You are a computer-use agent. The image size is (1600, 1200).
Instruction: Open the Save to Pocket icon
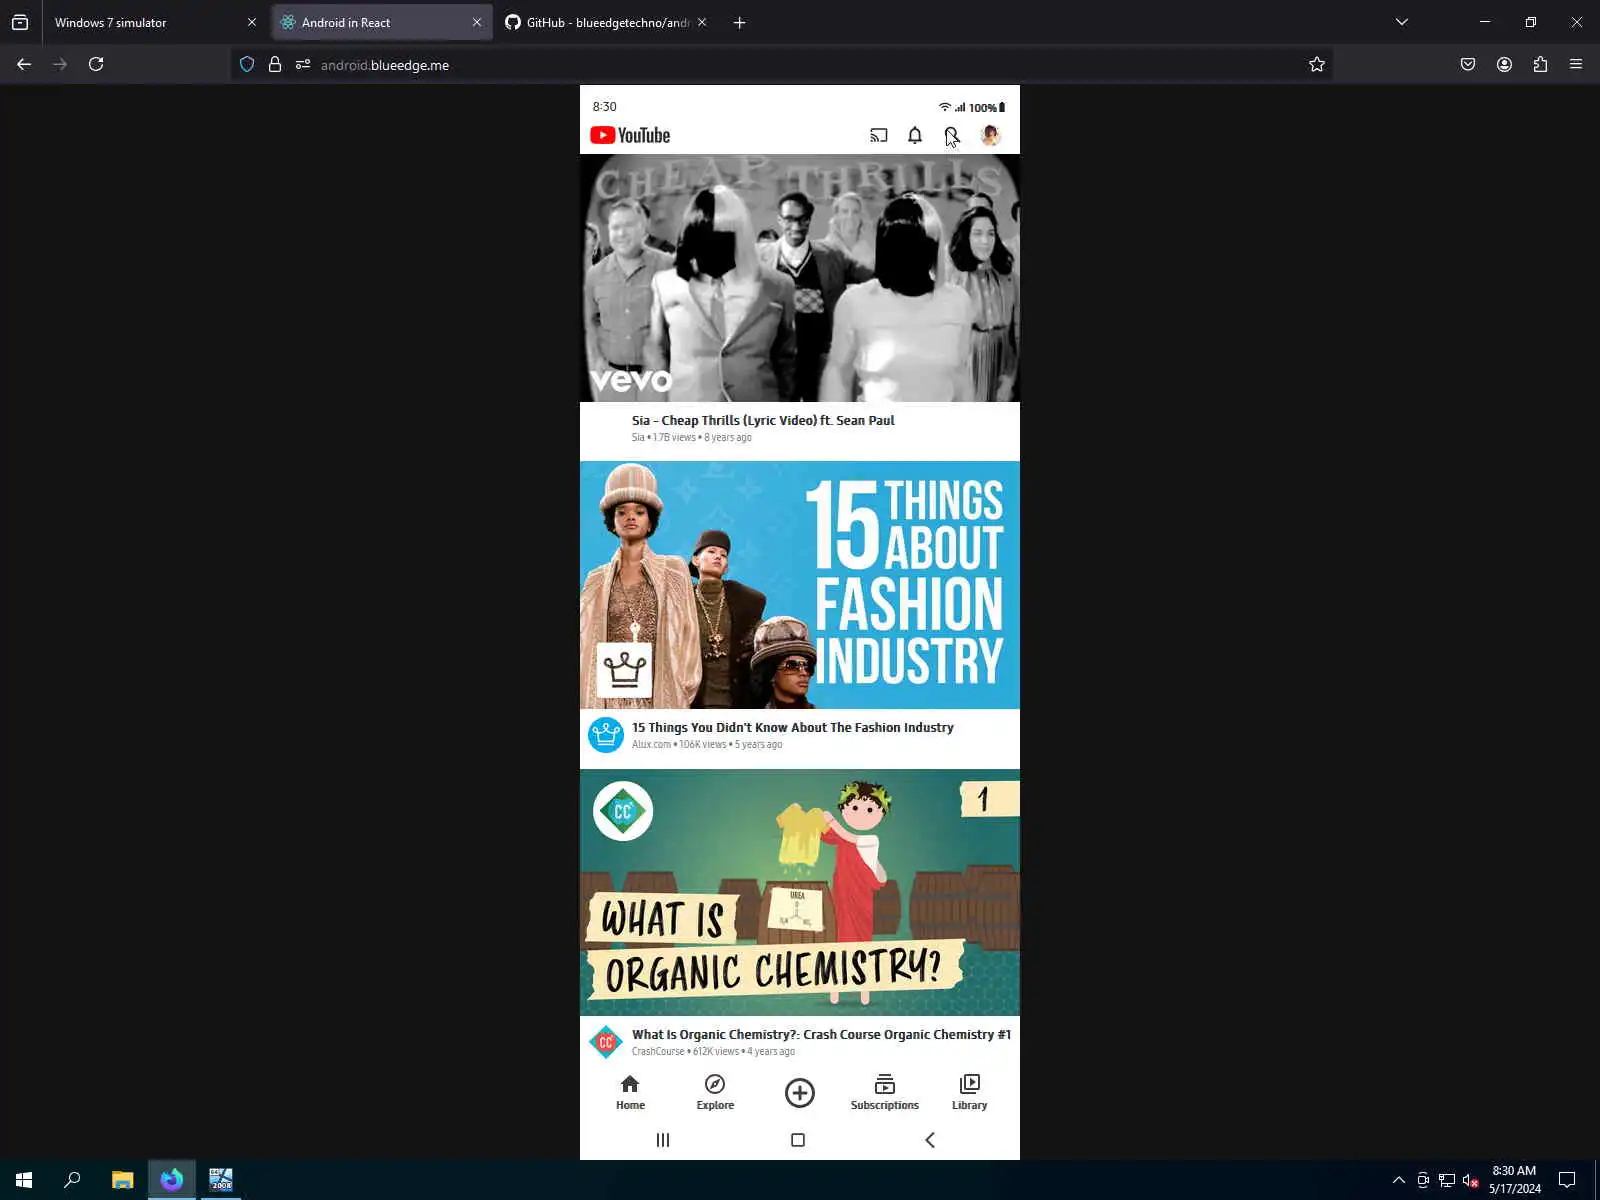coord(1468,64)
